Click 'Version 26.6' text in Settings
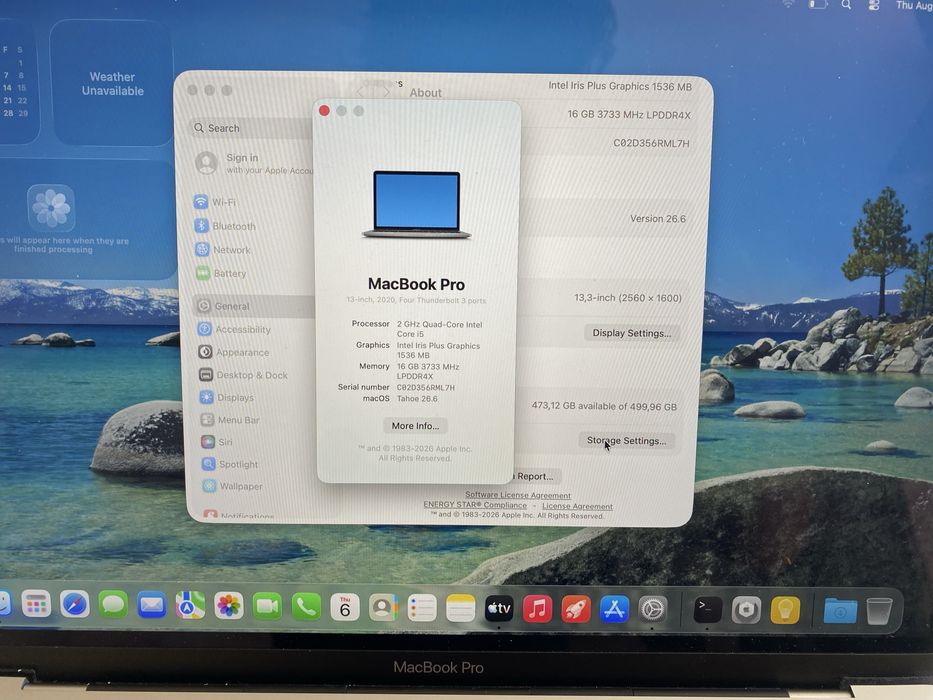This screenshot has width=933, height=700. coord(658,218)
